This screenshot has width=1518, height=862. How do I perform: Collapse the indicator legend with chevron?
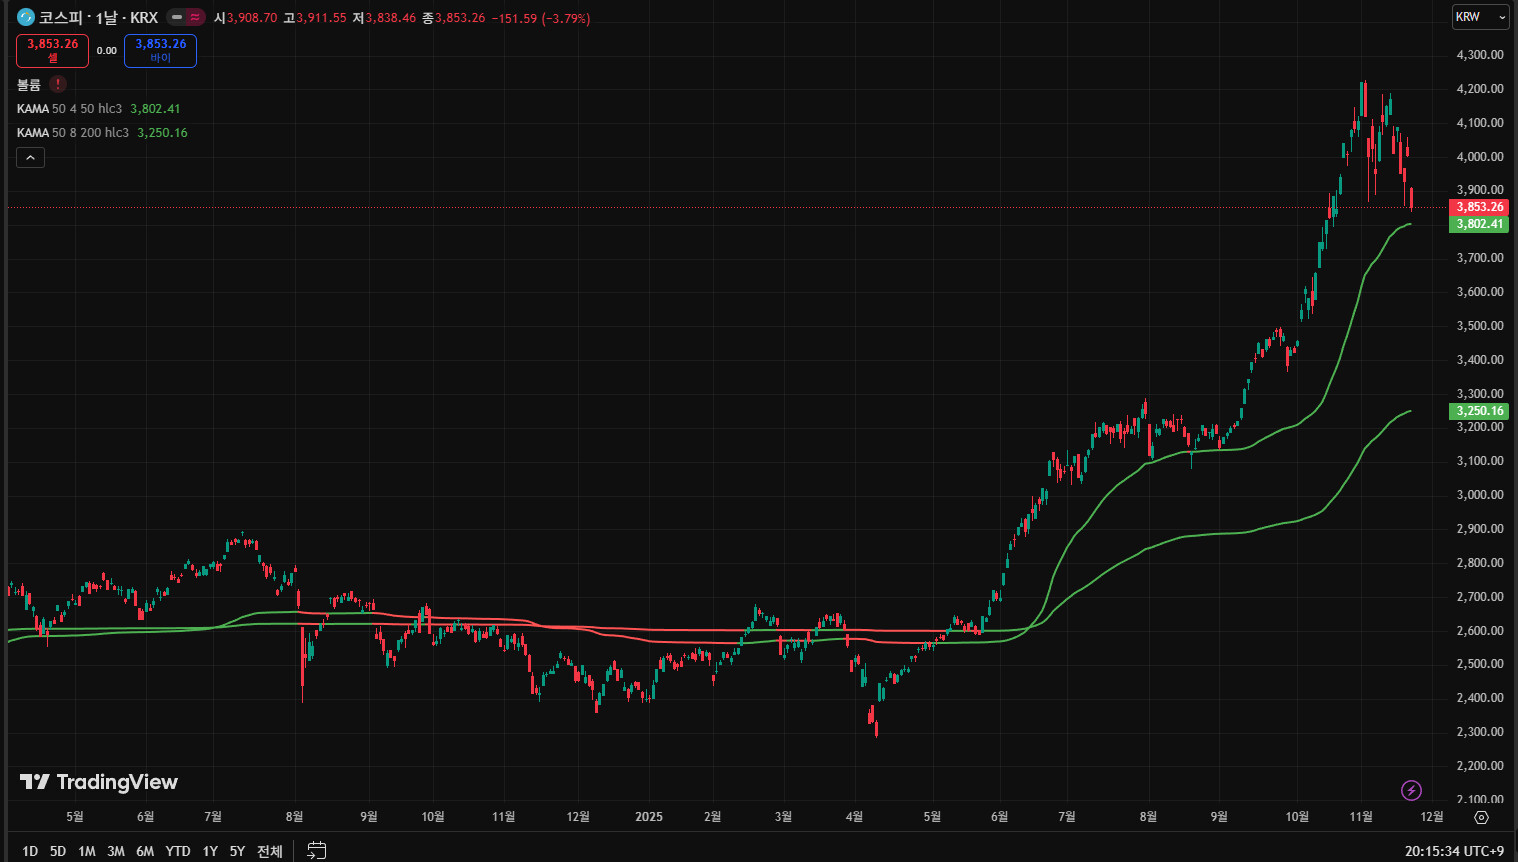[30, 158]
